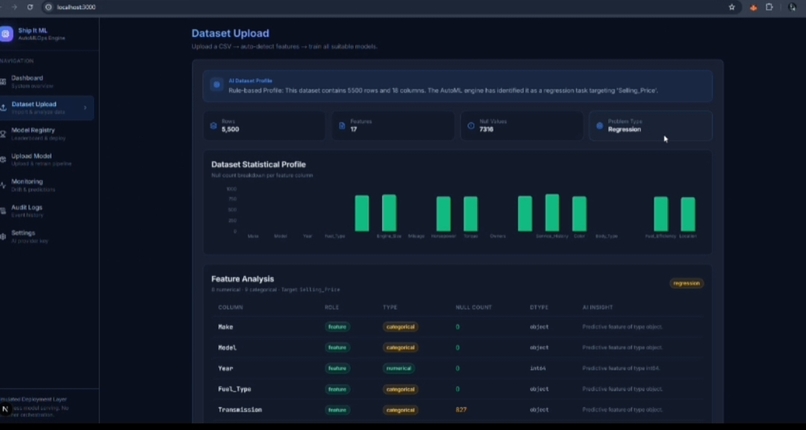
Task: Click the AI INSIGHT column header
Action: point(597,307)
